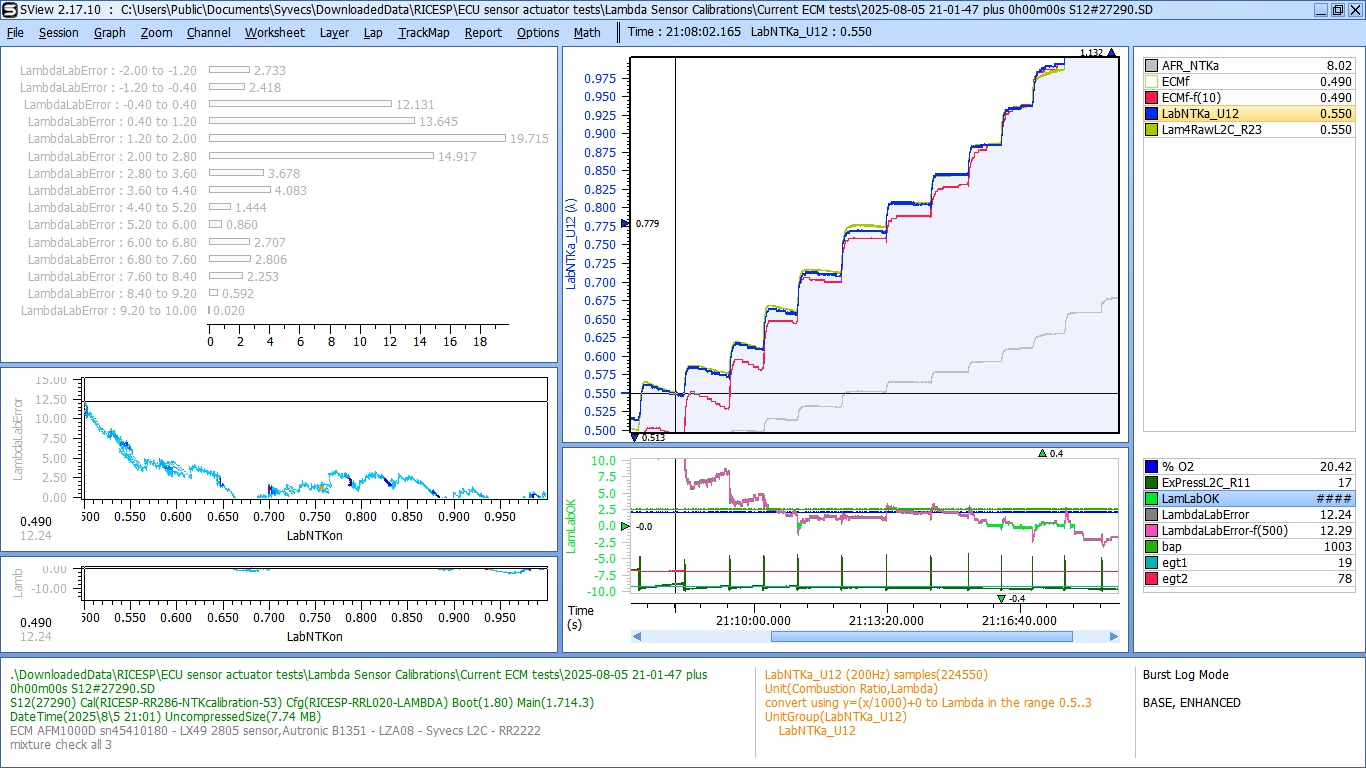Click right arrow of the time scrollbar
The width and height of the screenshot is (1366, 768).
pos(1114,636)
